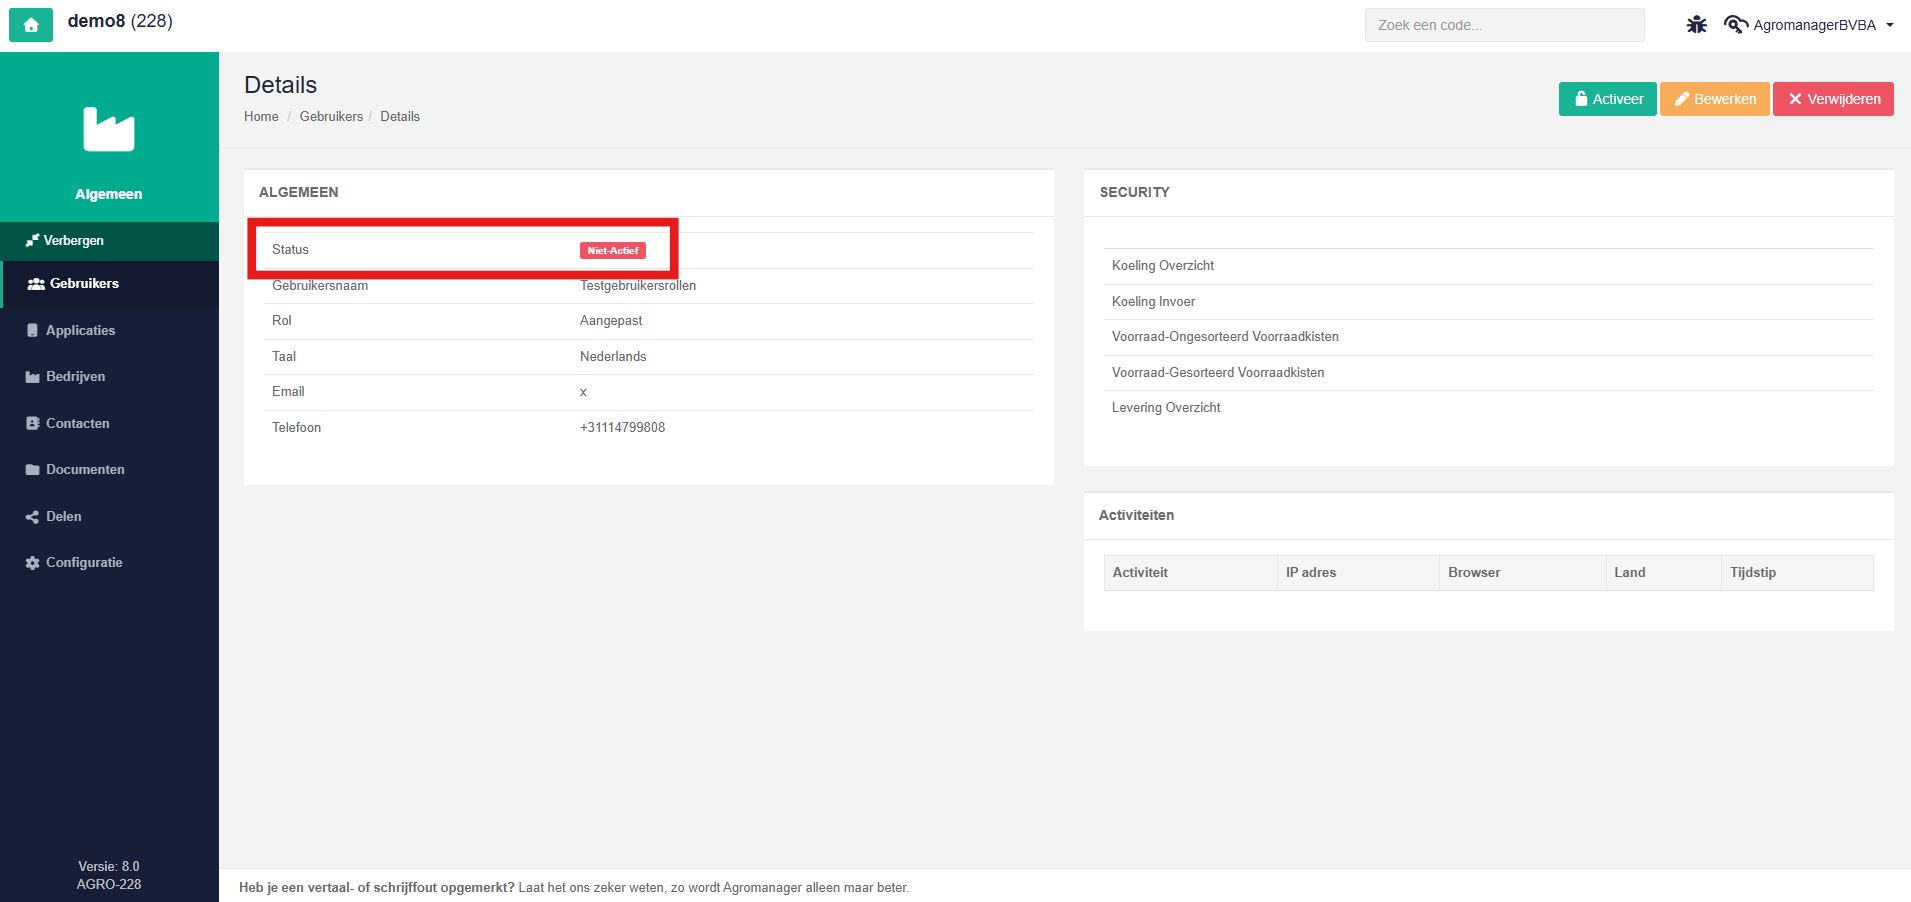Go to Gebruikers via breadcrumb
Viewport: 1911px width, 902px height.
331,117
